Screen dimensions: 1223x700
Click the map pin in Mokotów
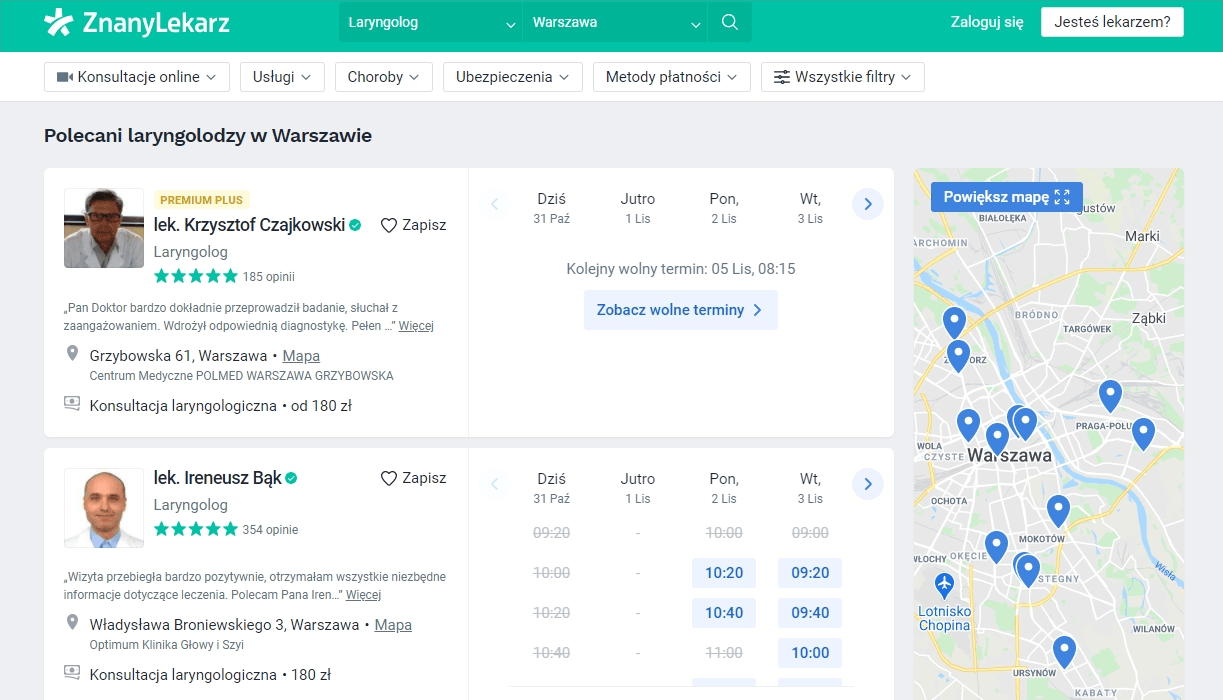(x=1058, y=509)
